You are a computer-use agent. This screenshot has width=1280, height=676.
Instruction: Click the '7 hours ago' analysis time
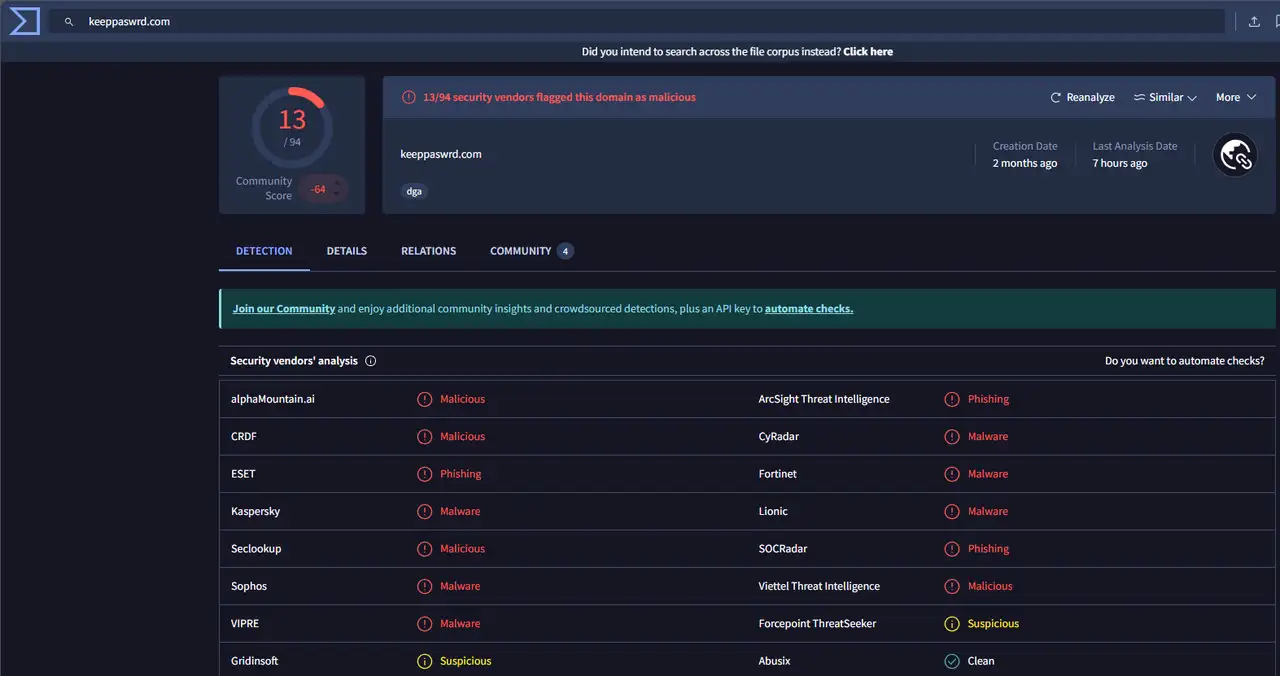coord(1120,163)
